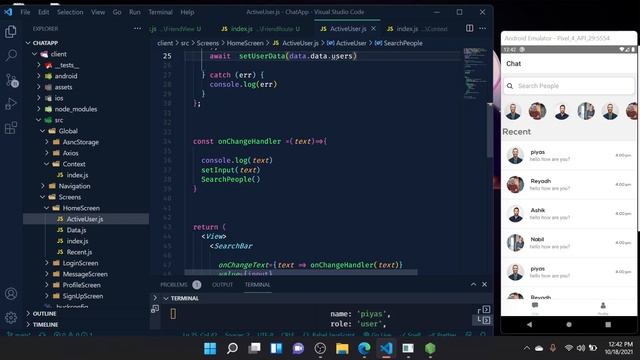Click line number 25 in the gutter
Viewport: 640px width, 360px height.
click(x=167, y=56)
